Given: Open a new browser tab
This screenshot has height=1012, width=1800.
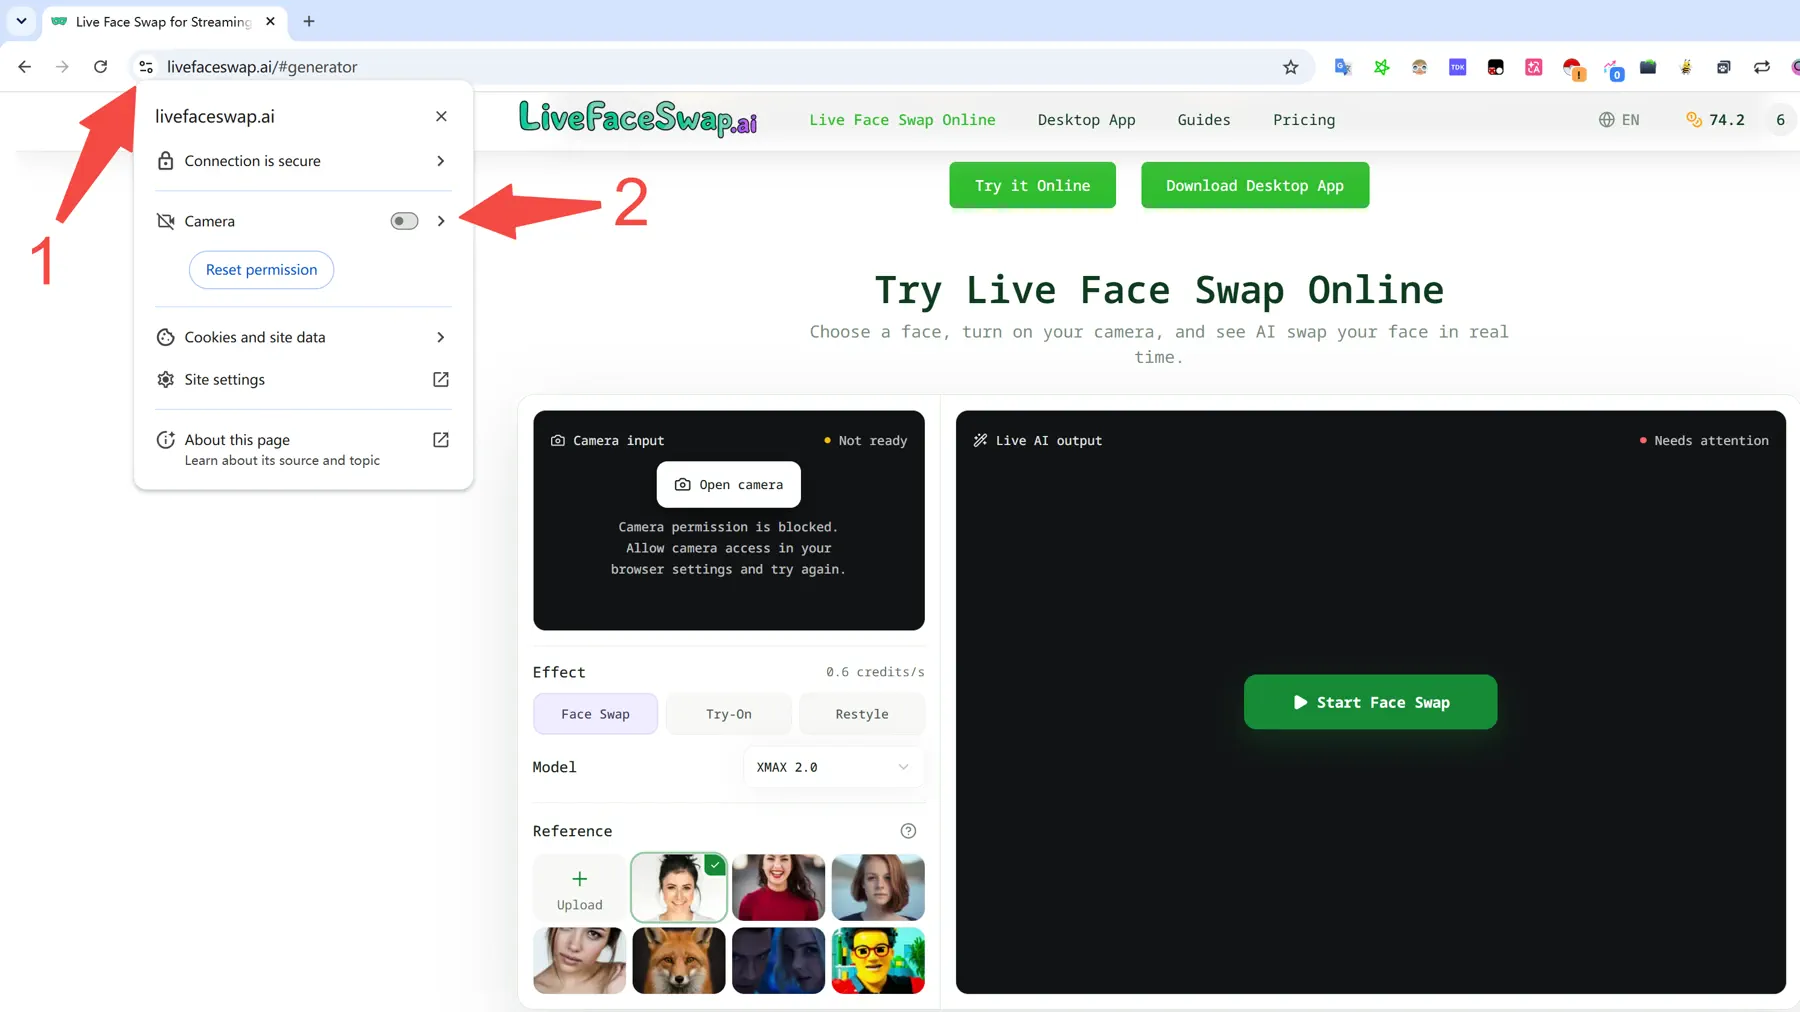Looking at the screenshot, I should point(309,21).
